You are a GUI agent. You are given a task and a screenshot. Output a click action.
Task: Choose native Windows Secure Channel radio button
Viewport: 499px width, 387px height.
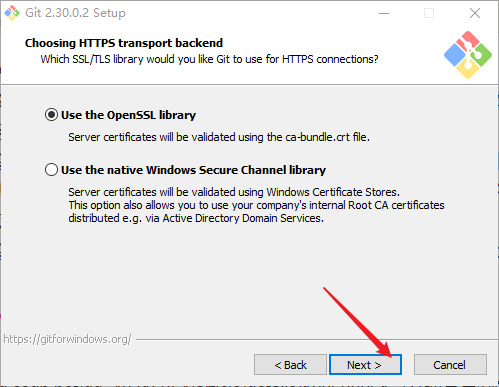[51, 170]
